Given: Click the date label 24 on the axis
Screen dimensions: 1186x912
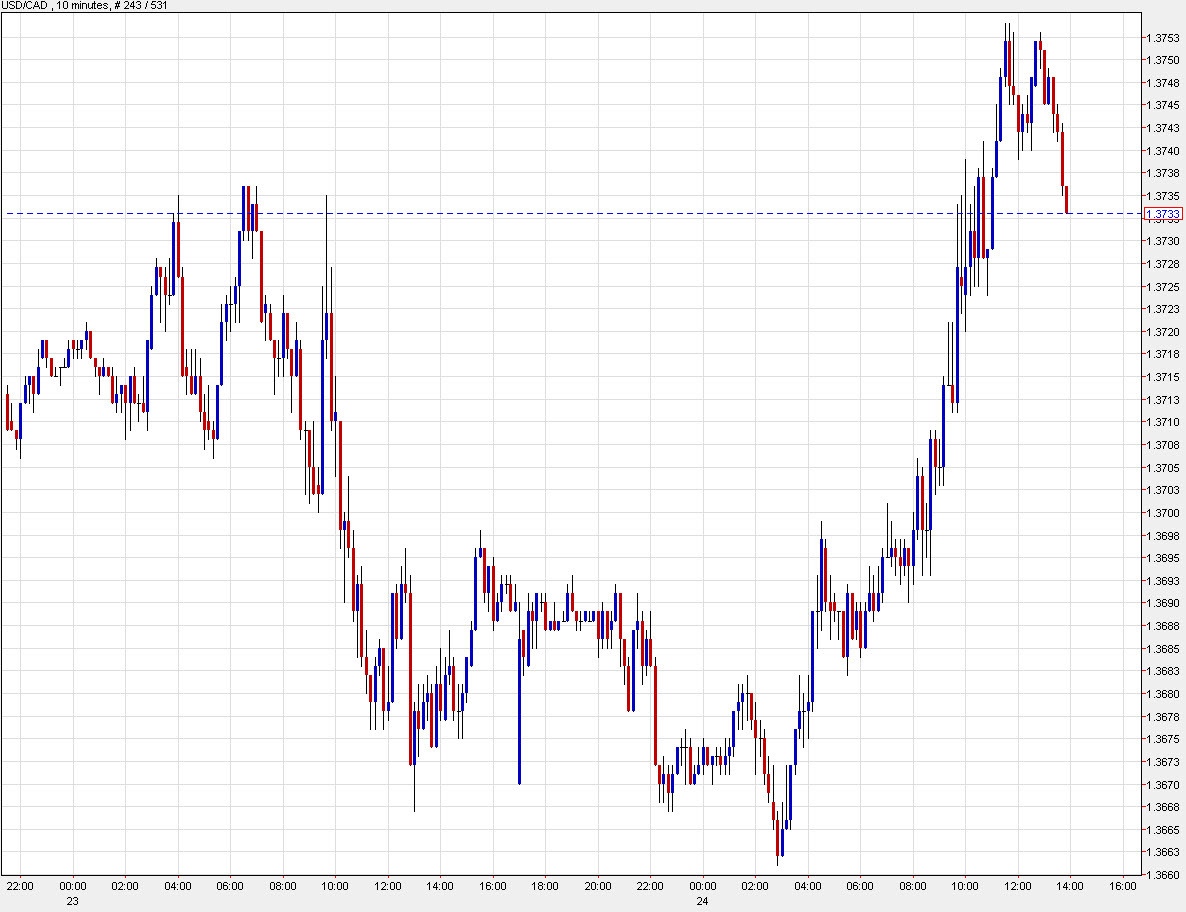Looking at the screenshot, I should [700, 901].
